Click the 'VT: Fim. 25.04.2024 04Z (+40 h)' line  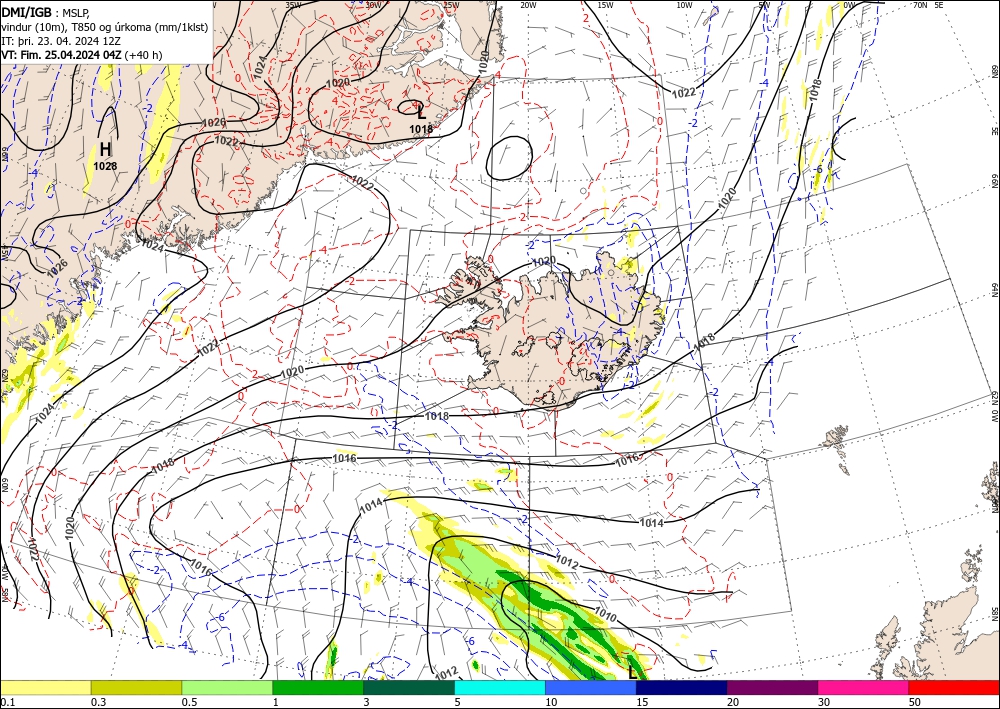82,55
